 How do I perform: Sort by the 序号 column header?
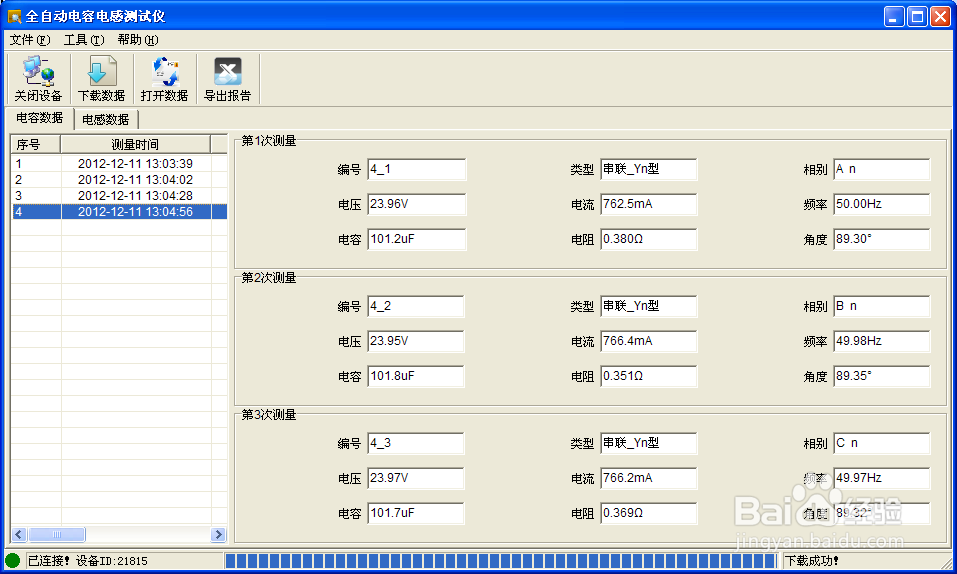[x=35, y=145]
